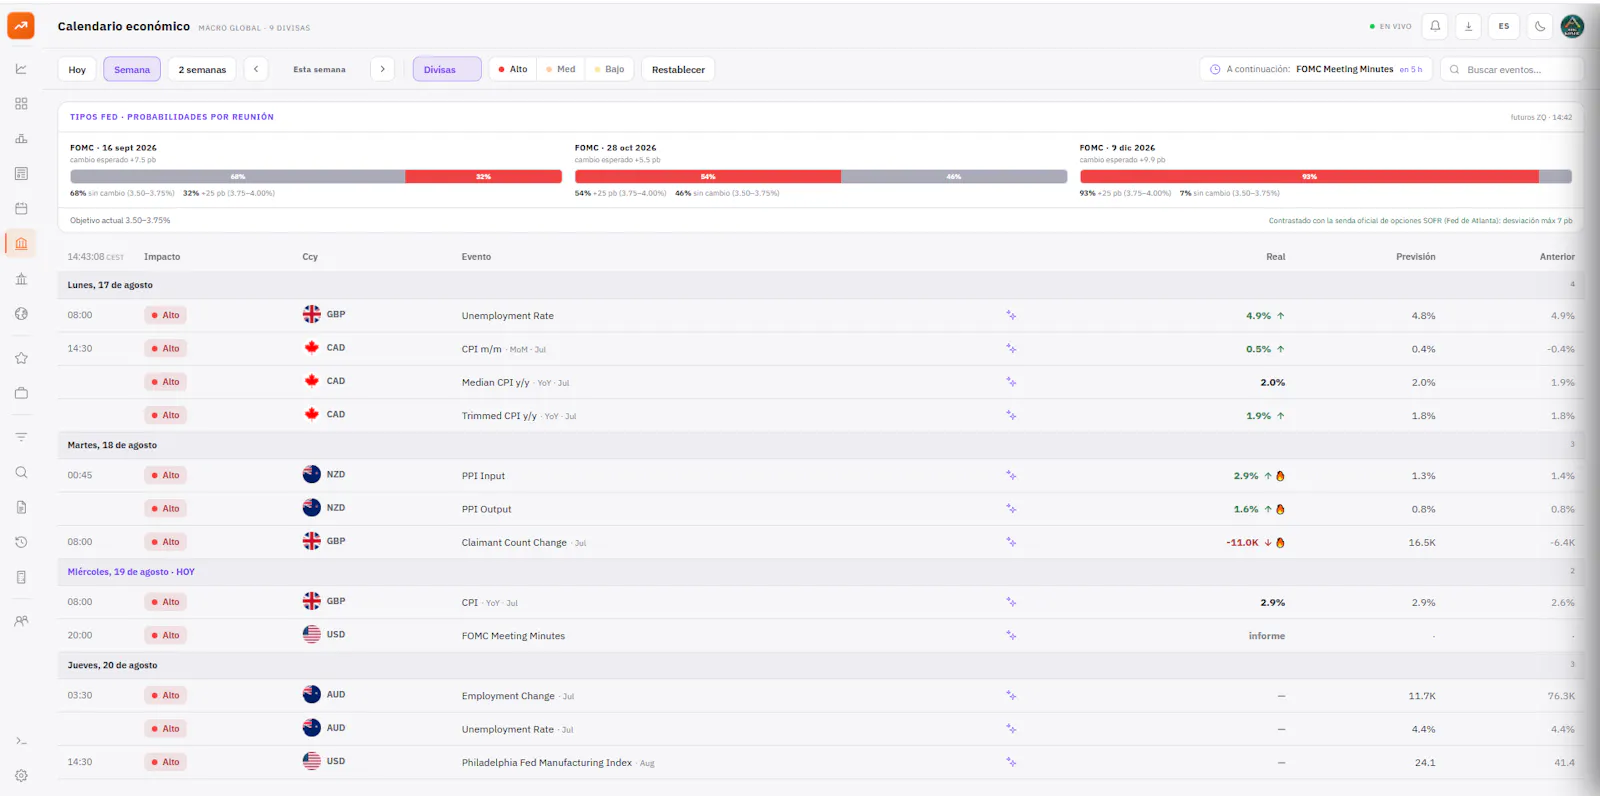Image resolution: width=1600 pixels, height=796 pixels.
Task: Open the filter lines icon in sidebar
Action: (21, 437)
